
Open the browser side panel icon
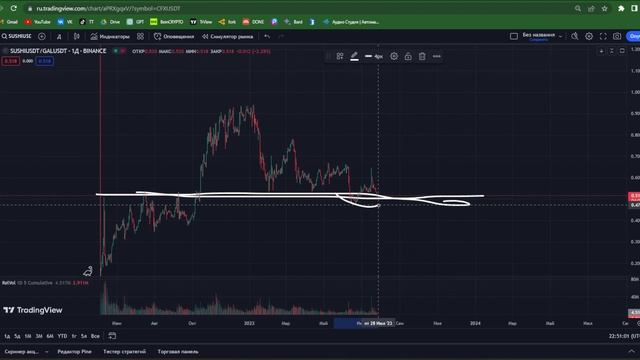pos(635,8)
